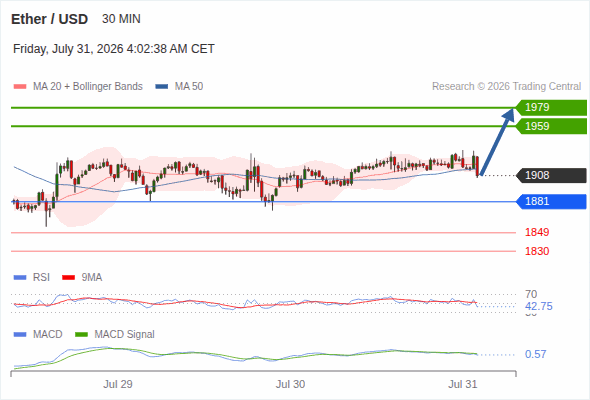Click the blue upward forecast arrow

pos(497,142)
